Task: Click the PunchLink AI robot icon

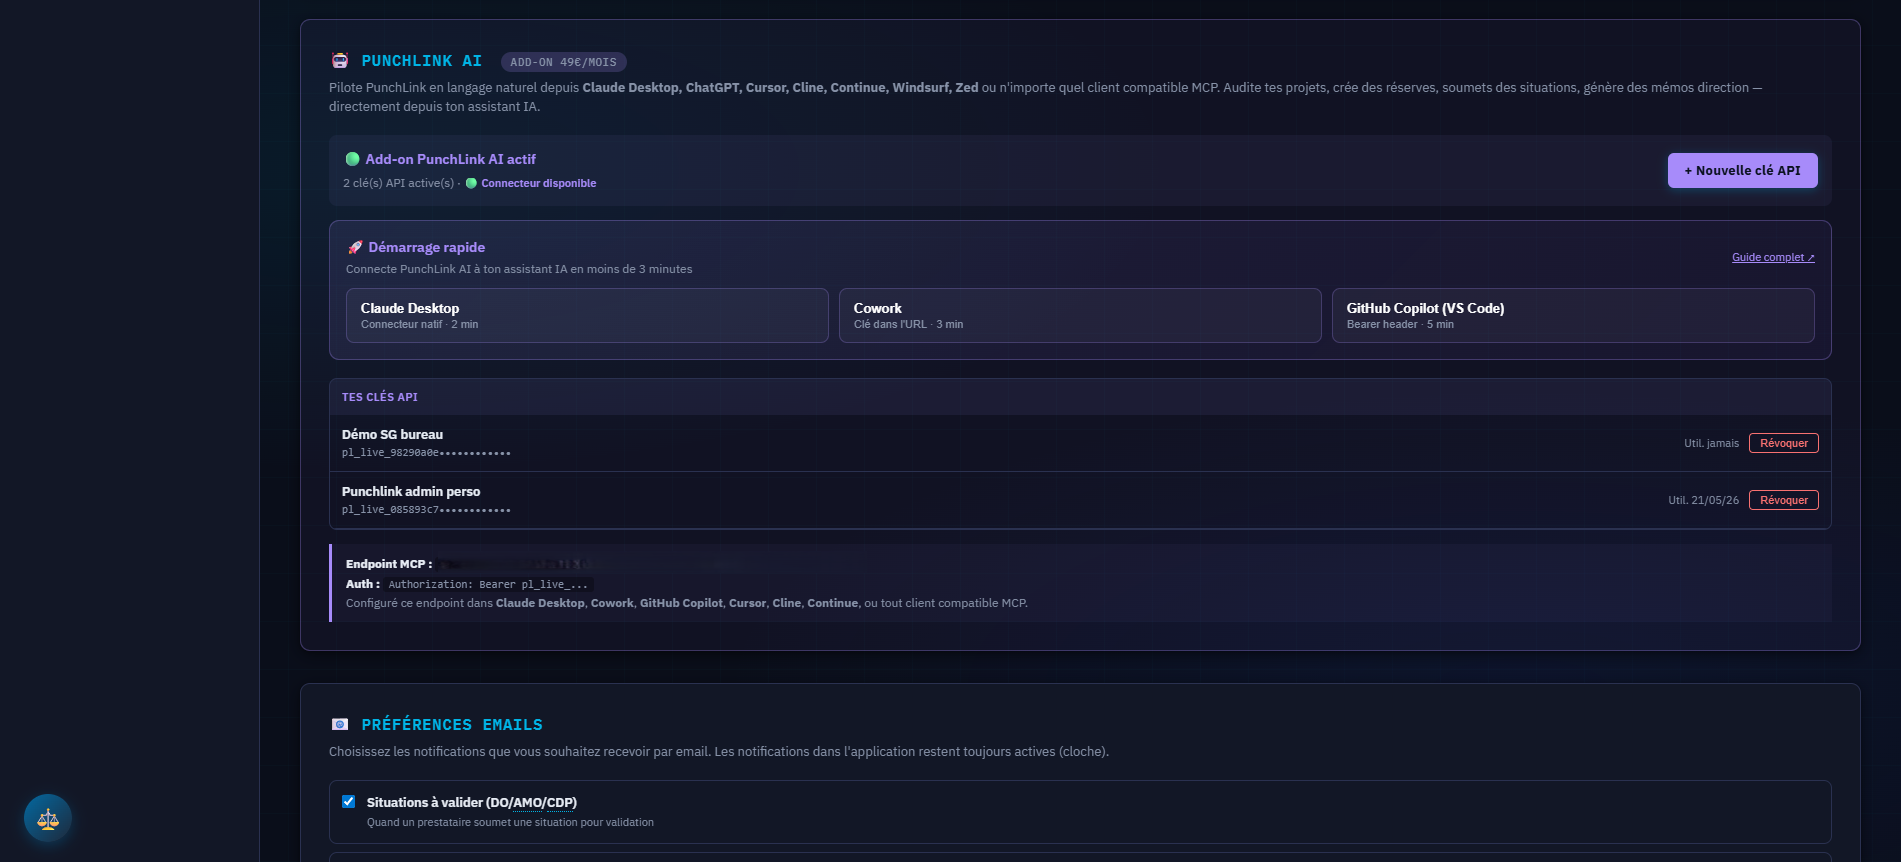Action: [x=340, y=61]
